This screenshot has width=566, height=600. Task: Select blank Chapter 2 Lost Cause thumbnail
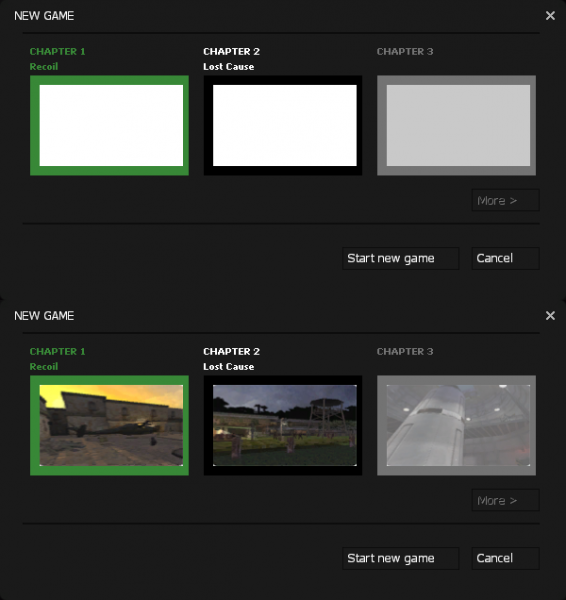283,126
